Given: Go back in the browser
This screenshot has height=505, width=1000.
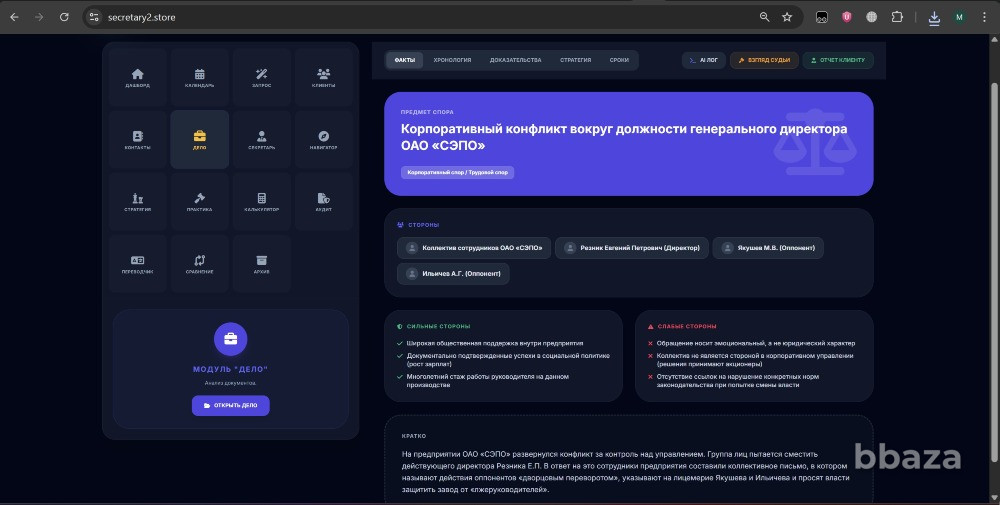Looking at the screenshot, I should click(x=14, y=17).
